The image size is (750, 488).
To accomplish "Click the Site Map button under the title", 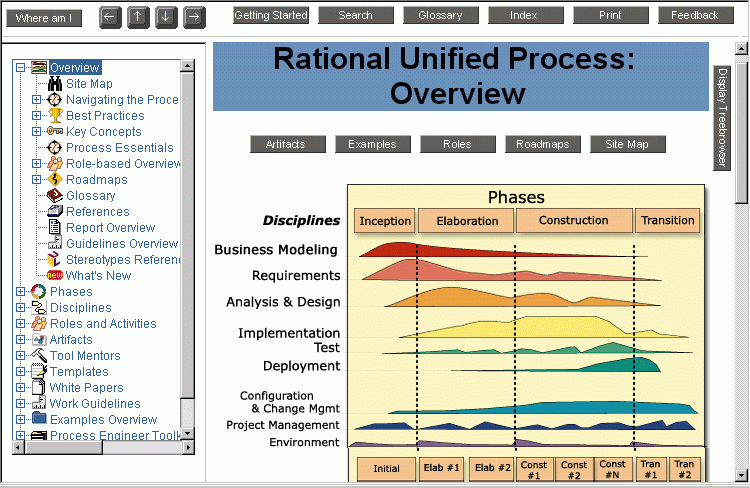I will tap(628, 144).
